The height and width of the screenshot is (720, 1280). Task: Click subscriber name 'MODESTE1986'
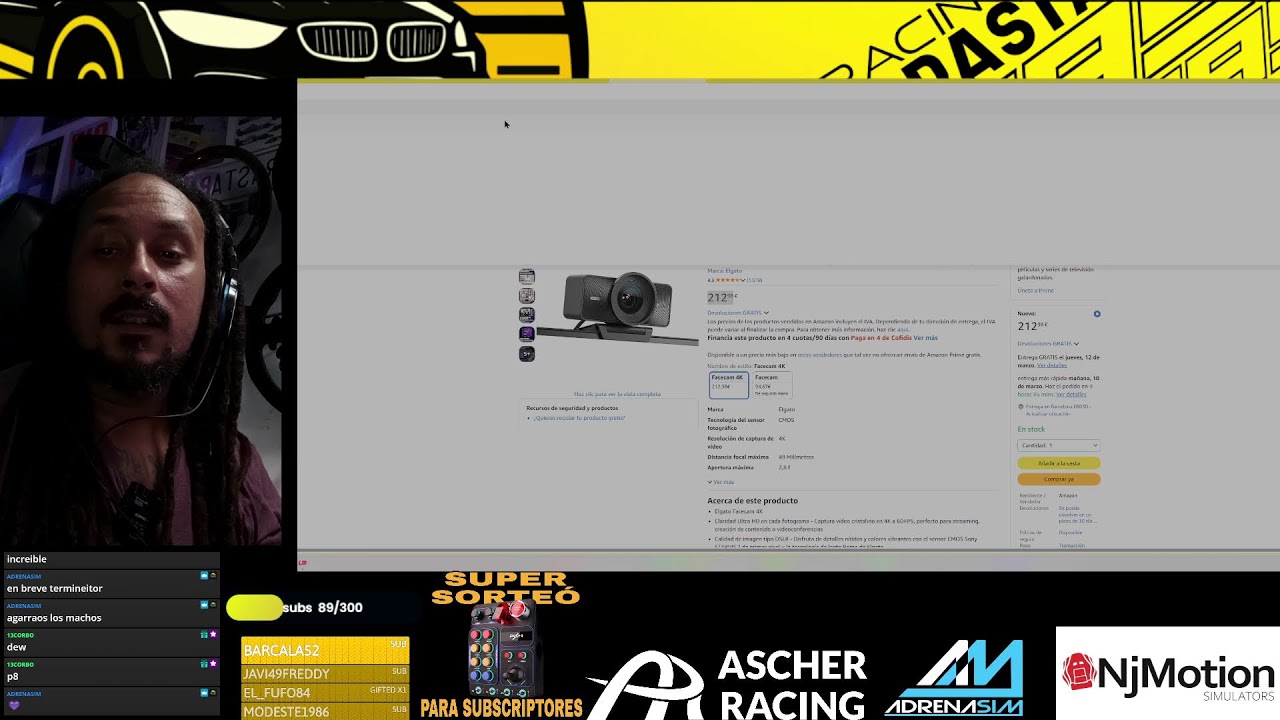coord(286,712)
